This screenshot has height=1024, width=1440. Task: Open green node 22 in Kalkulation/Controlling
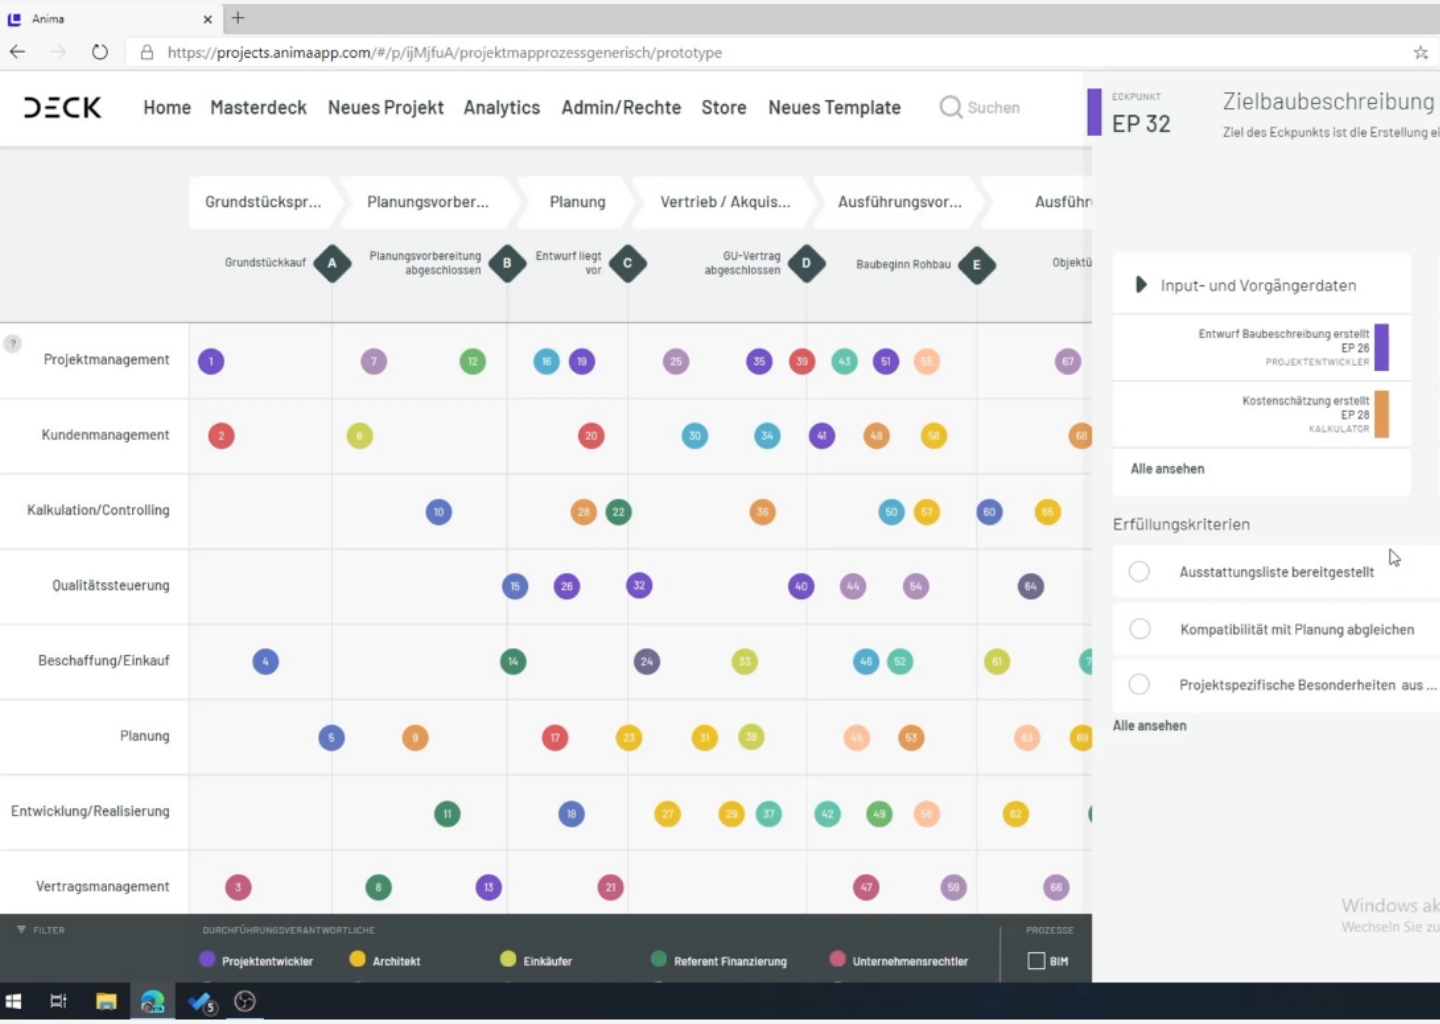pyautogui.click(x=619, y=512)
